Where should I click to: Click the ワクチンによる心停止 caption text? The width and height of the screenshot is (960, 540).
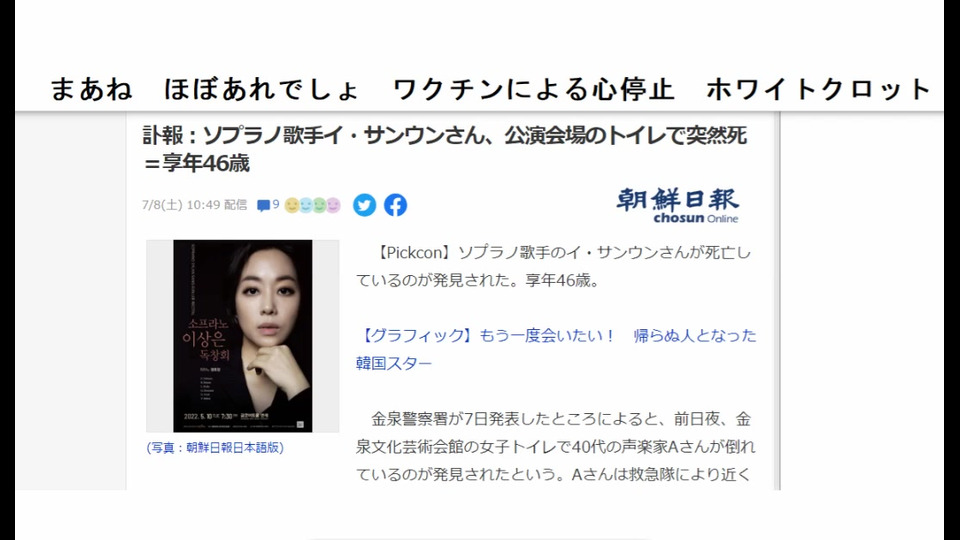pyautogui.click(x=533, y=89)
